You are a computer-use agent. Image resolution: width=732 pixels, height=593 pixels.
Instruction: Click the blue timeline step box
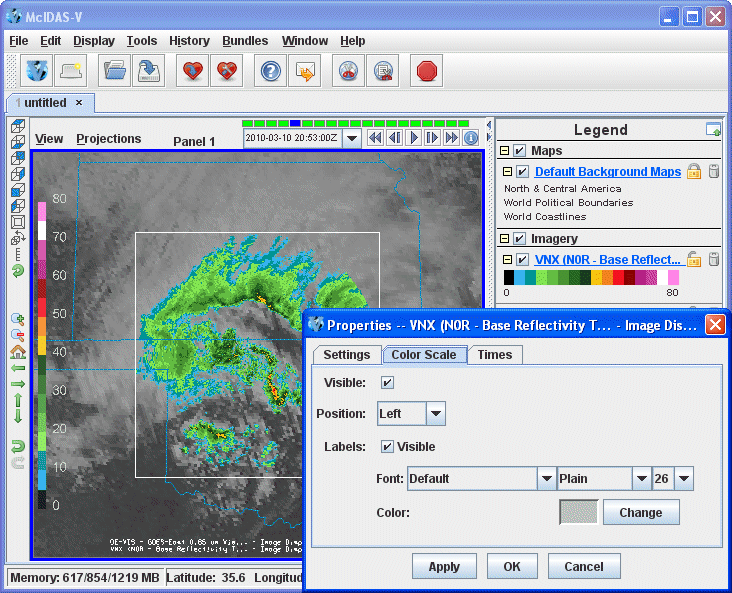(x=295, y=123)
